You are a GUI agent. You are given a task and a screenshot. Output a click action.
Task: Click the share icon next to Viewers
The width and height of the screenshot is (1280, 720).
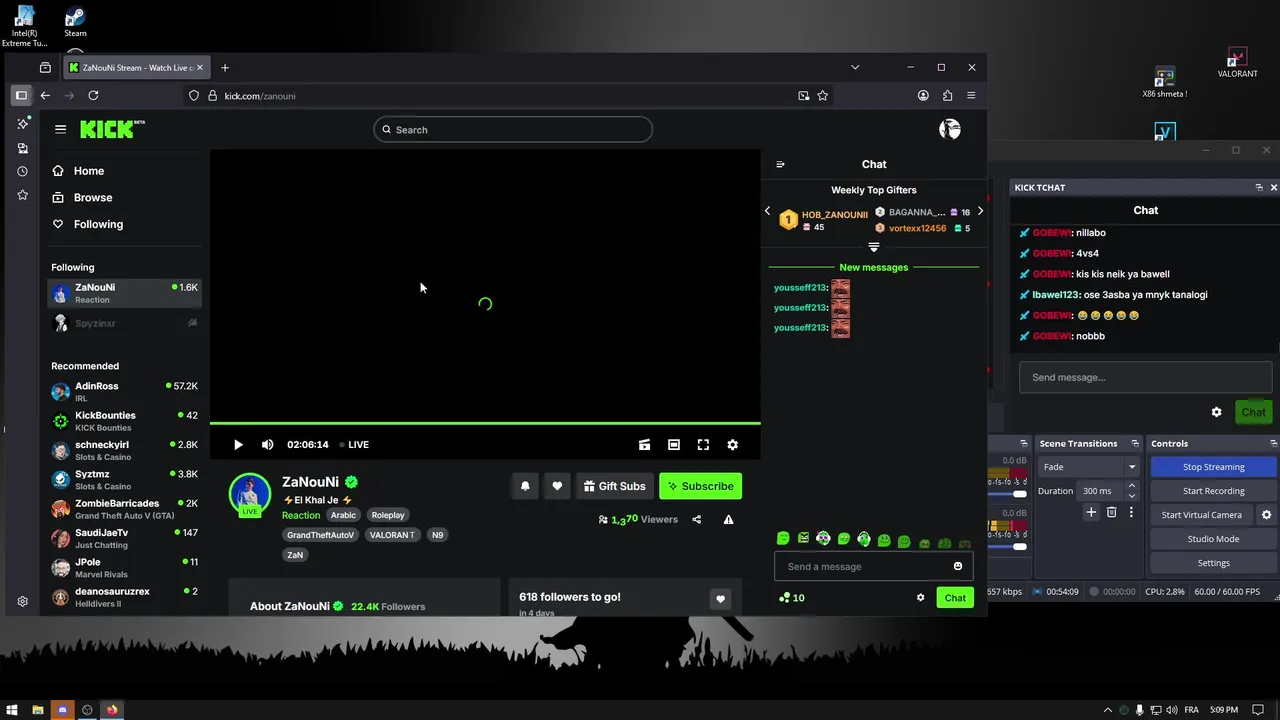coord(697,519)
